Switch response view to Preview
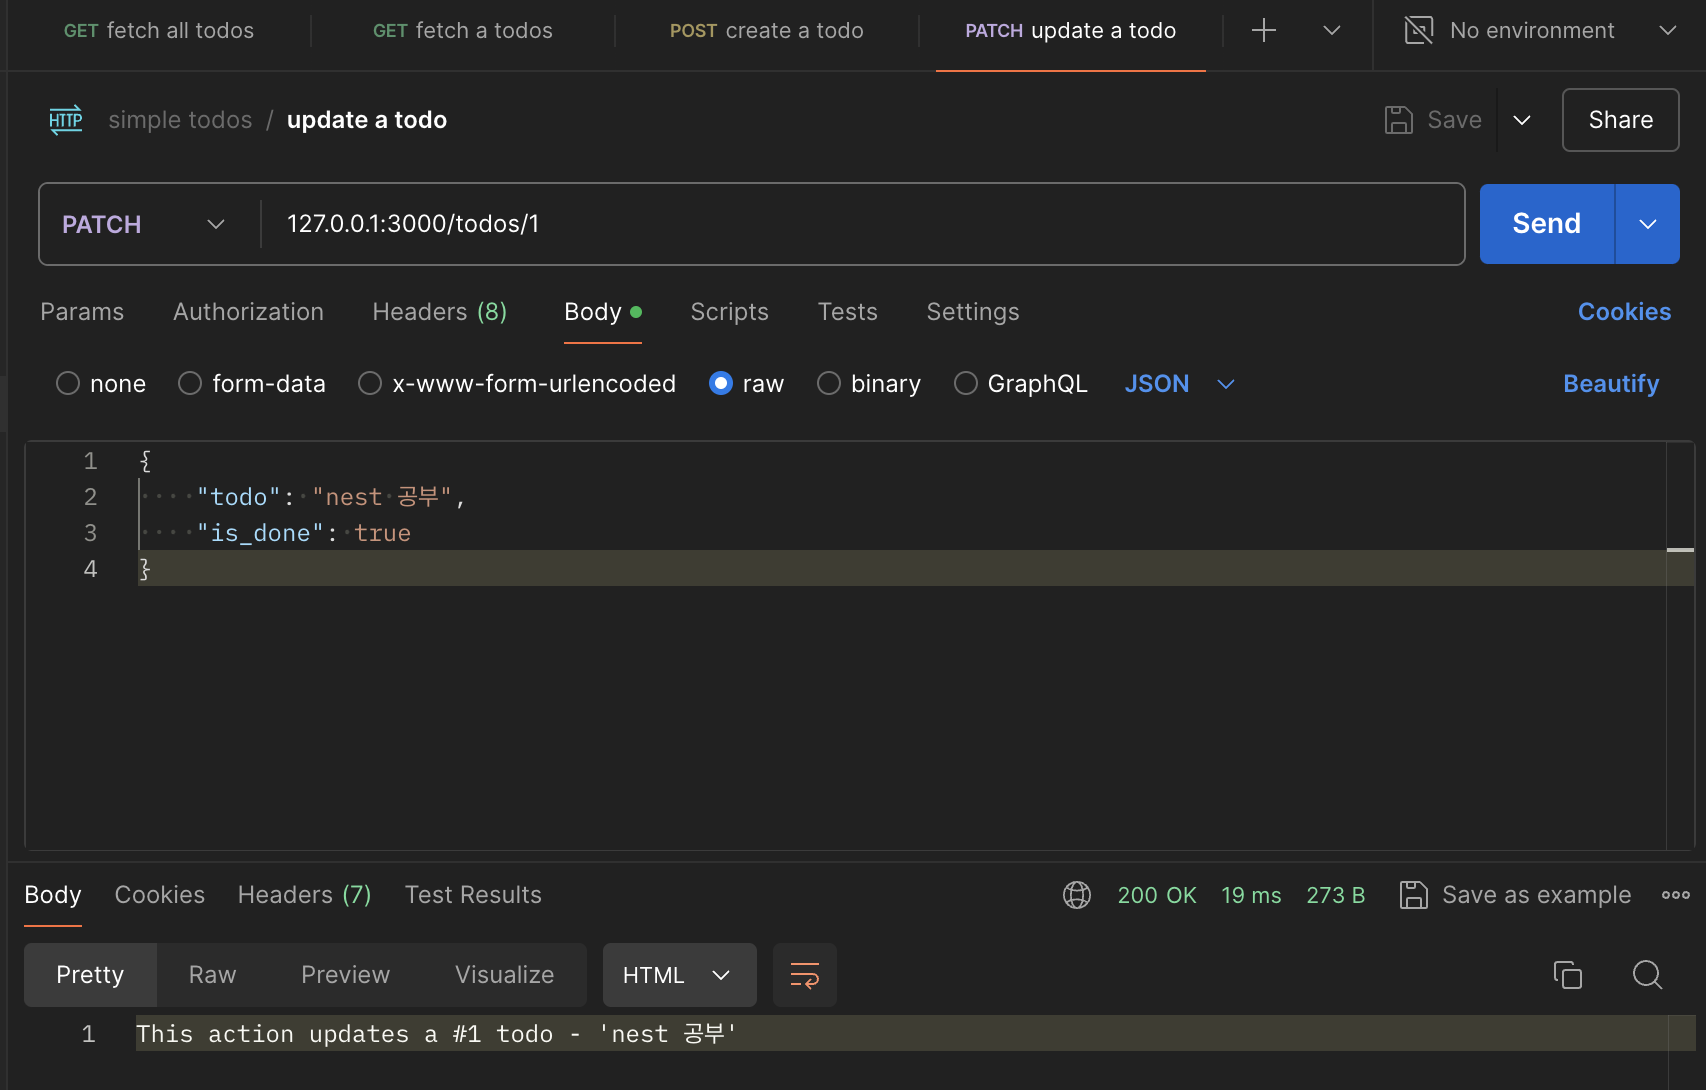 346,975
